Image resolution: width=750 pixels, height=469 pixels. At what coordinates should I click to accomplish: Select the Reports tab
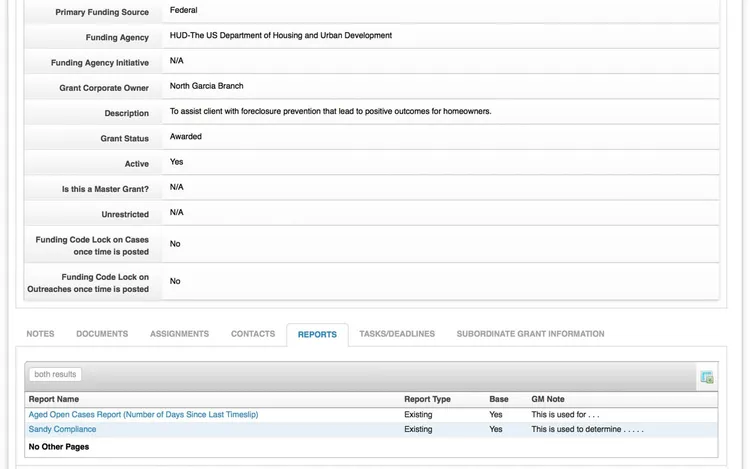pyautogui.click(x=317, y=335)
